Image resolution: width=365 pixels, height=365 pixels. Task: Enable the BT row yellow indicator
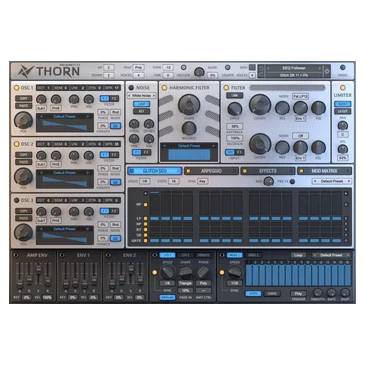tap(145, 230)
